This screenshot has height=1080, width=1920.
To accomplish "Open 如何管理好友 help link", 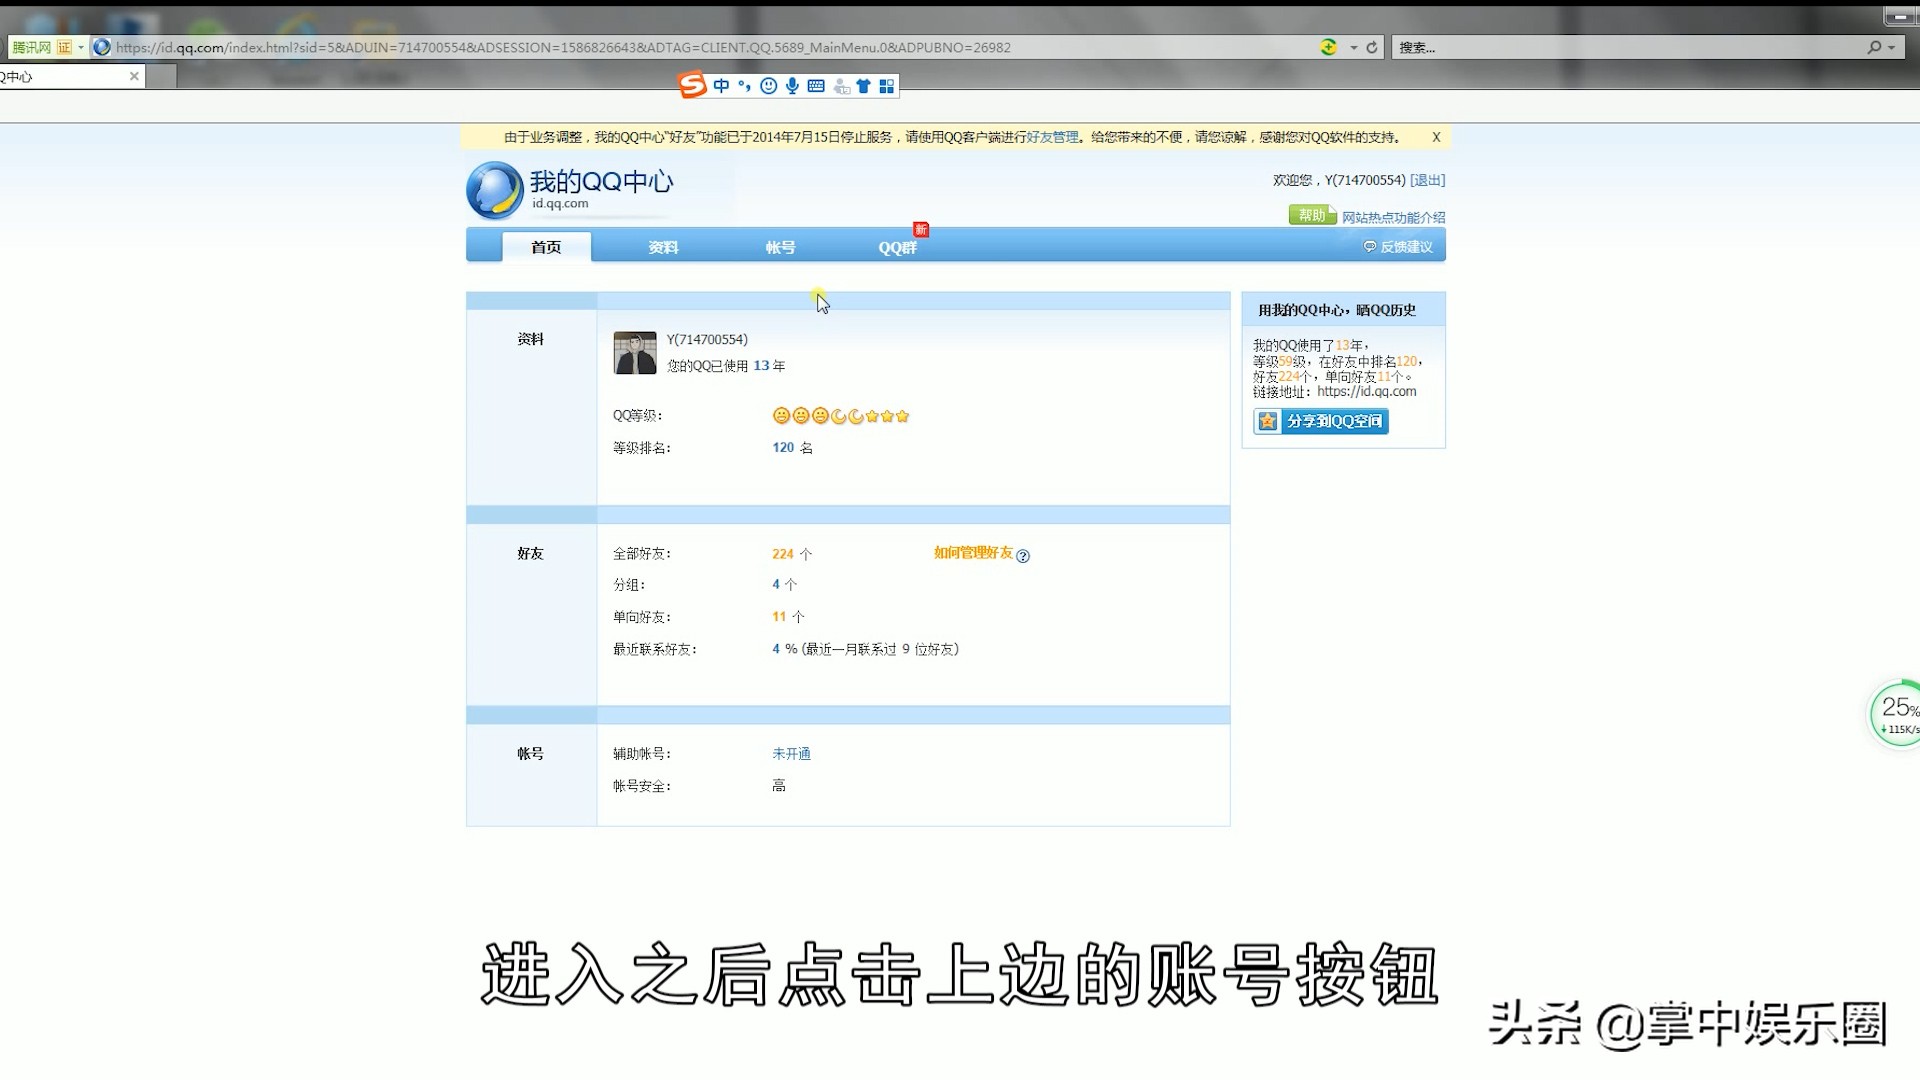I will [973, 553].
